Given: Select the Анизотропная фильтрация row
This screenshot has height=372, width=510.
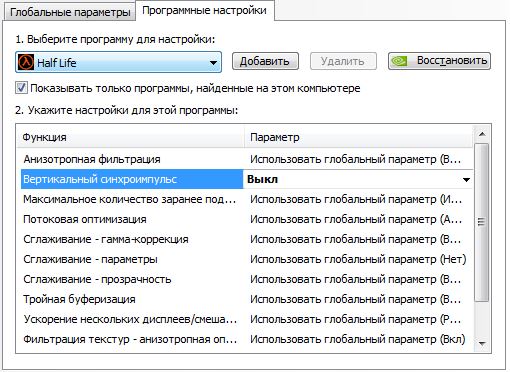Looking at the screenshot, I should click(247, 159).
